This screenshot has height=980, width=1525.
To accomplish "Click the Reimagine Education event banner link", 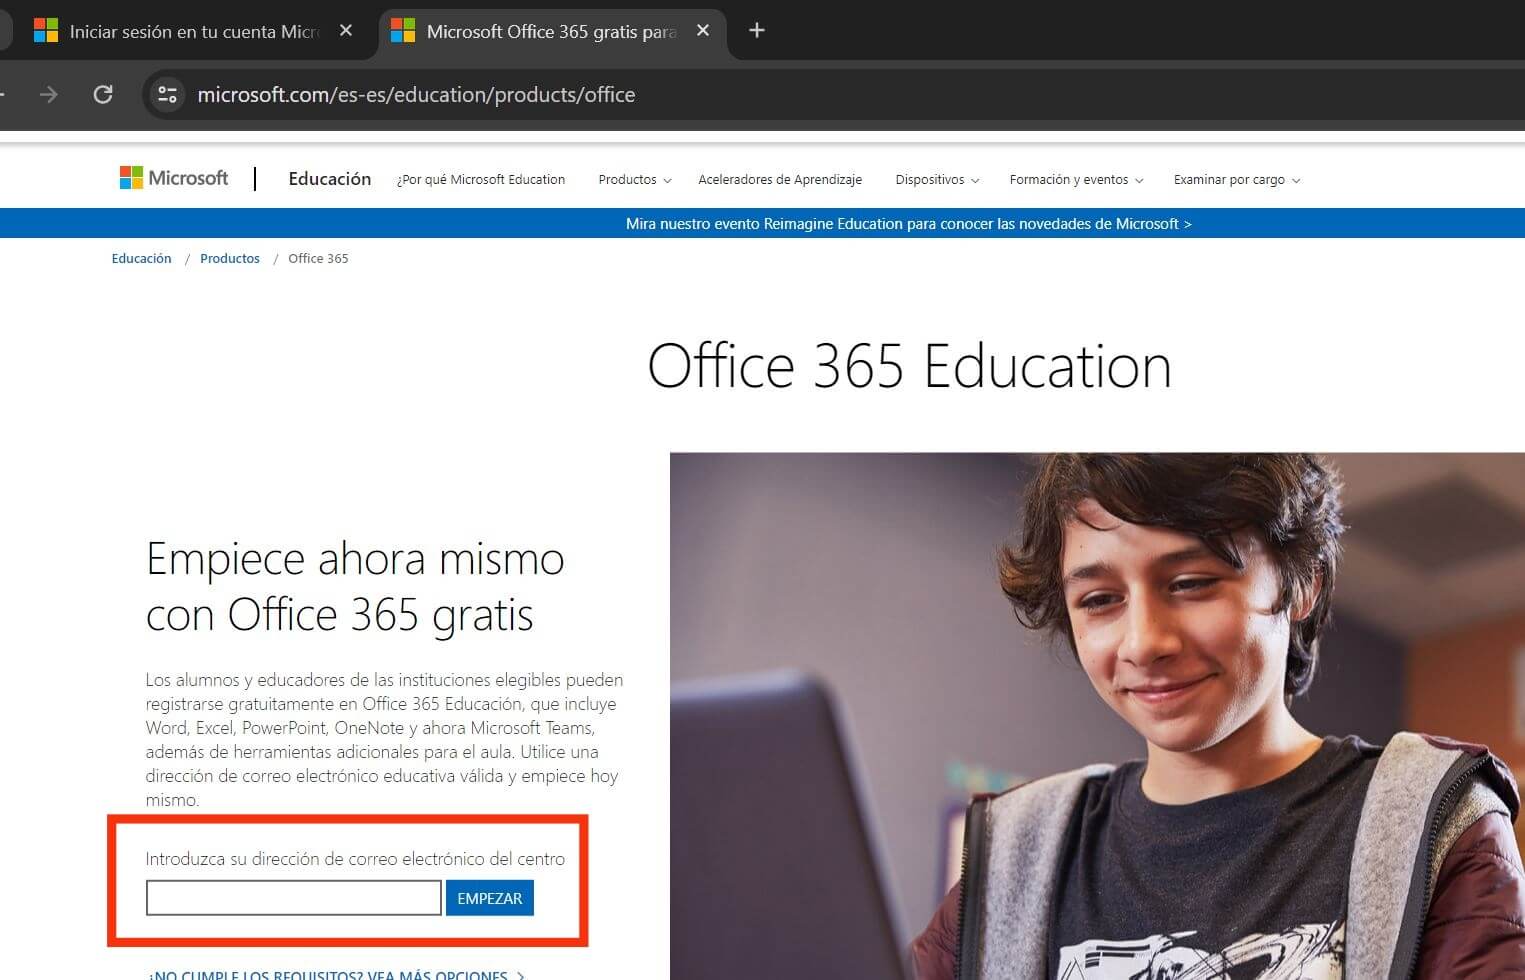I will pos(908,224).
